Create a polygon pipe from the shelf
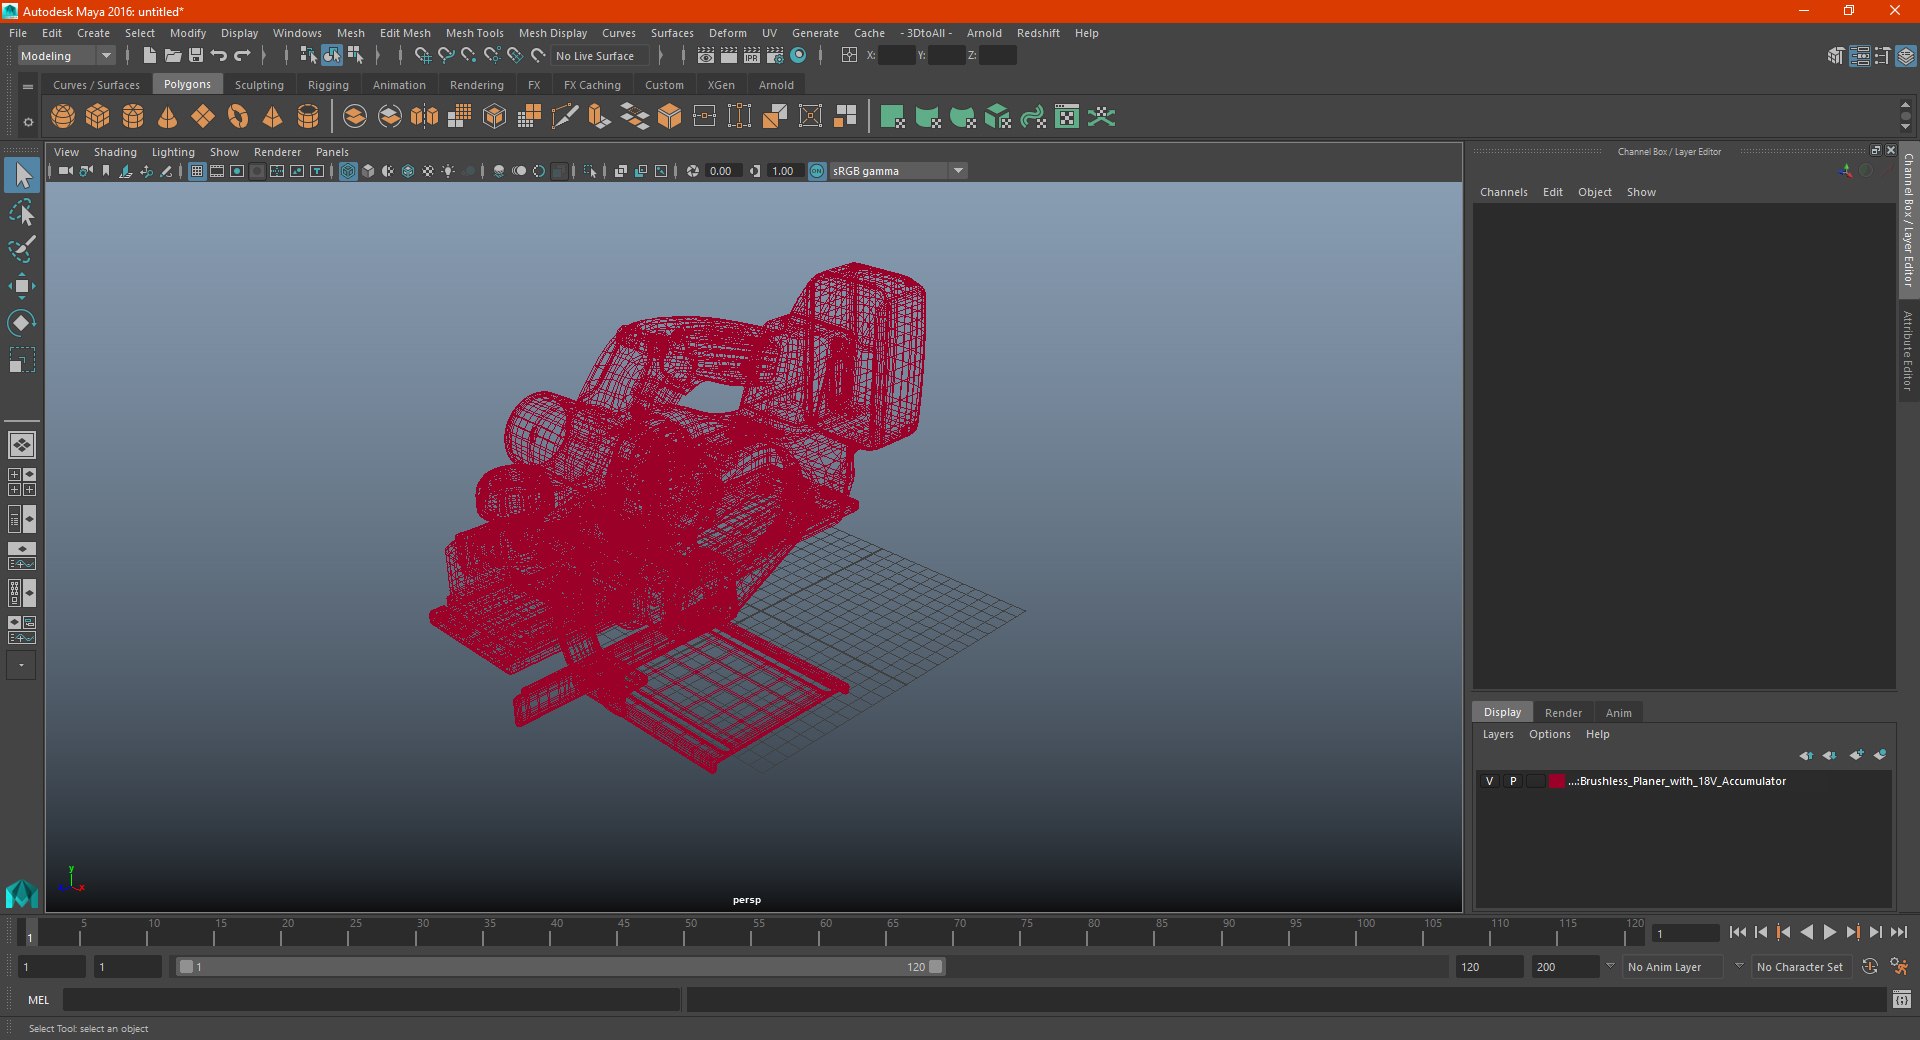This screenshot has height=1040, width=1920. pyautogui.click(x=308, y=117)
